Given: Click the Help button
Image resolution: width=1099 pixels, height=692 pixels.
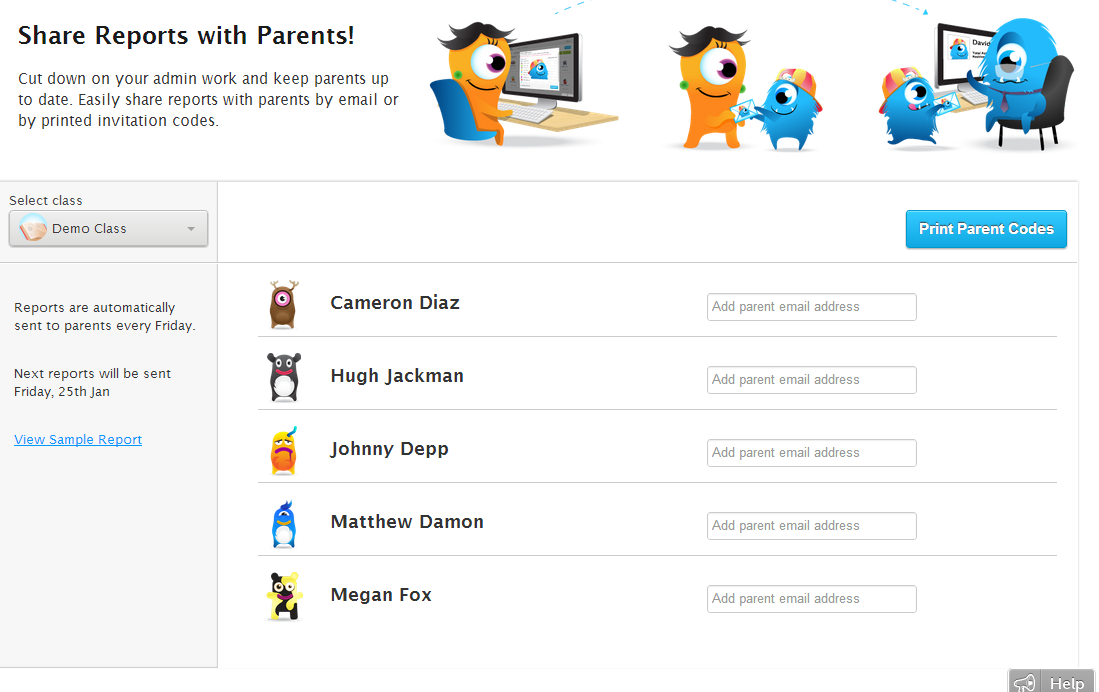Looking at the screenshot, I should 1071,681.
